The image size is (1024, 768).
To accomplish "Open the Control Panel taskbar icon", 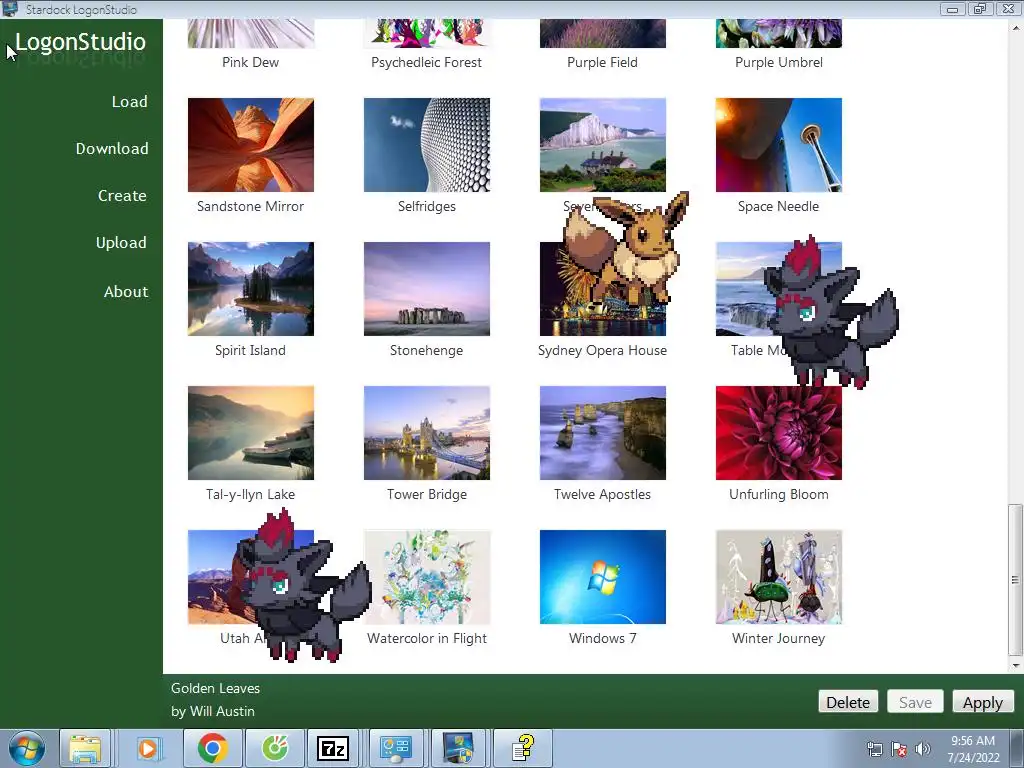I will pos(395,748).
